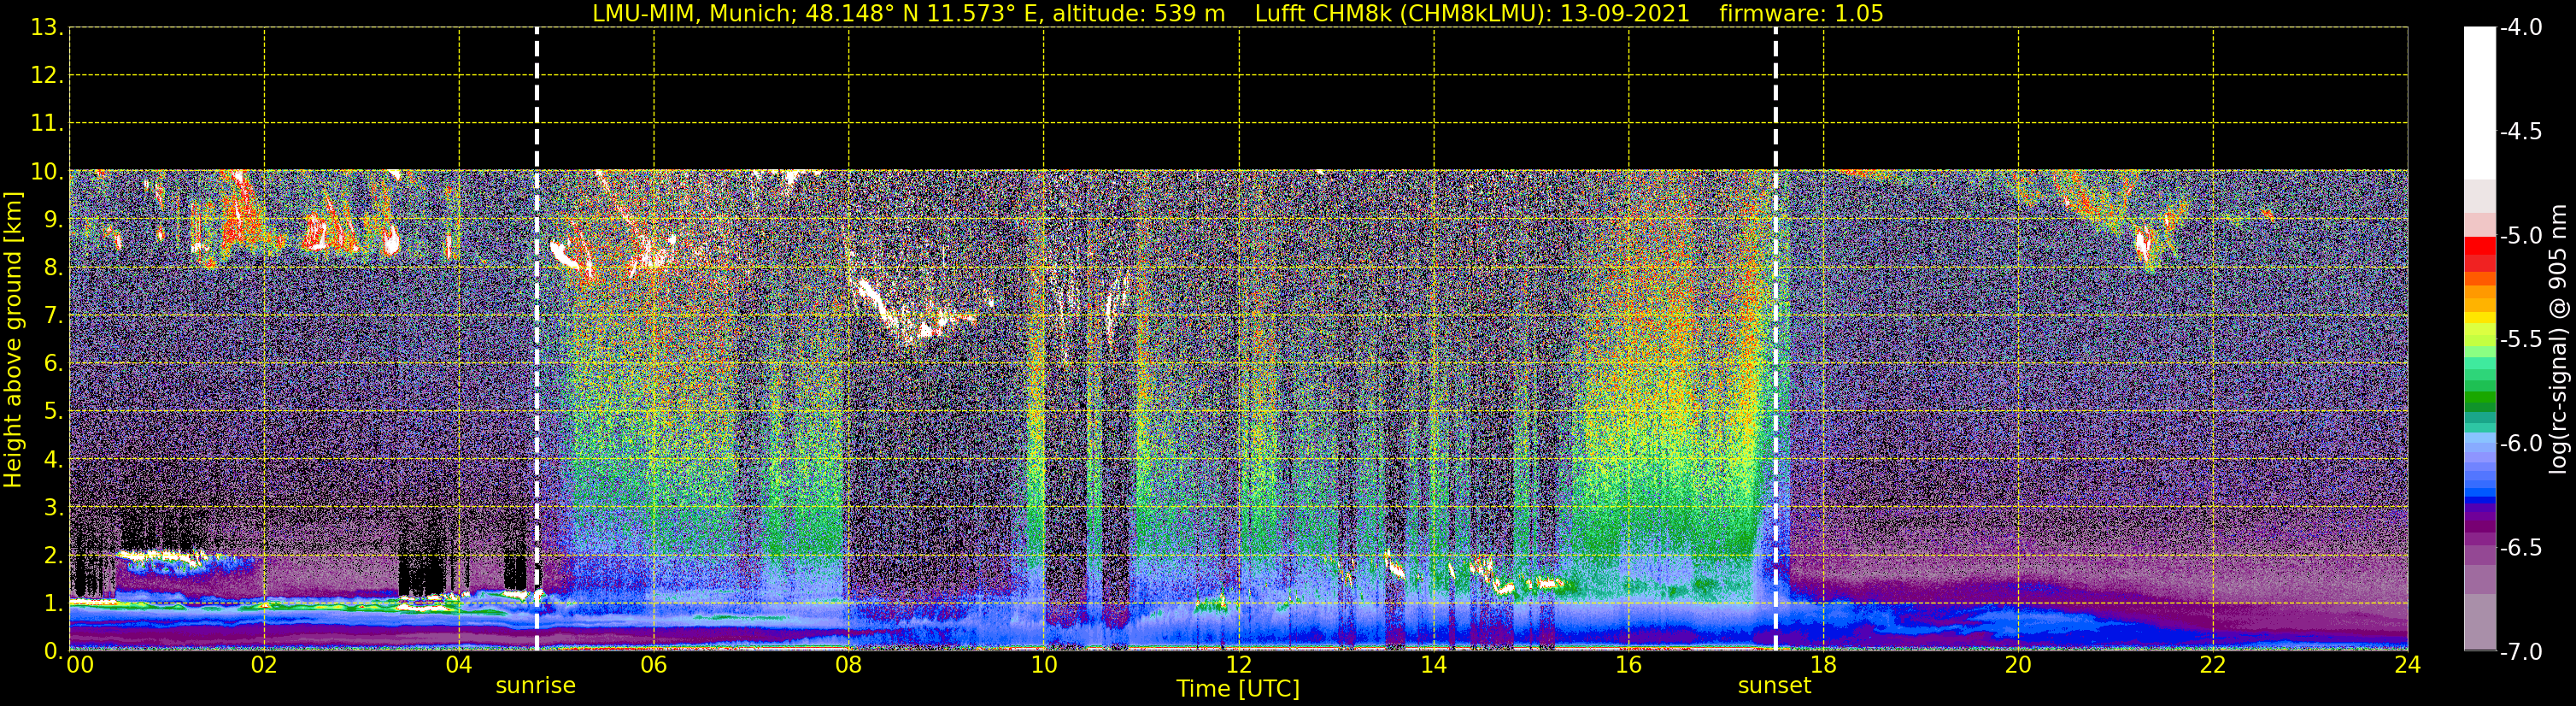Image resolution: width=2576 pixels, height=706 pixels.
Task: Click the 'Time [UTC]' axis label
Action: click(1238, 689)
